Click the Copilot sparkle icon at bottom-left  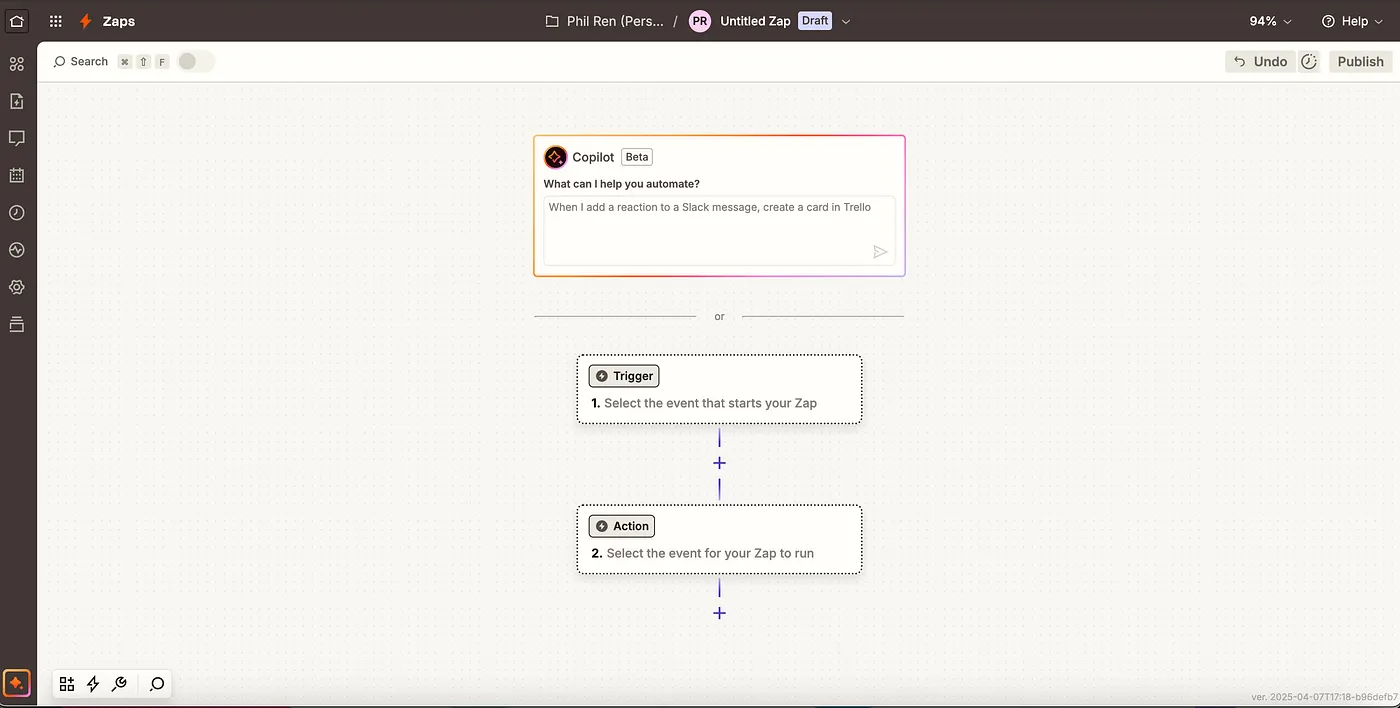point(16,684)
